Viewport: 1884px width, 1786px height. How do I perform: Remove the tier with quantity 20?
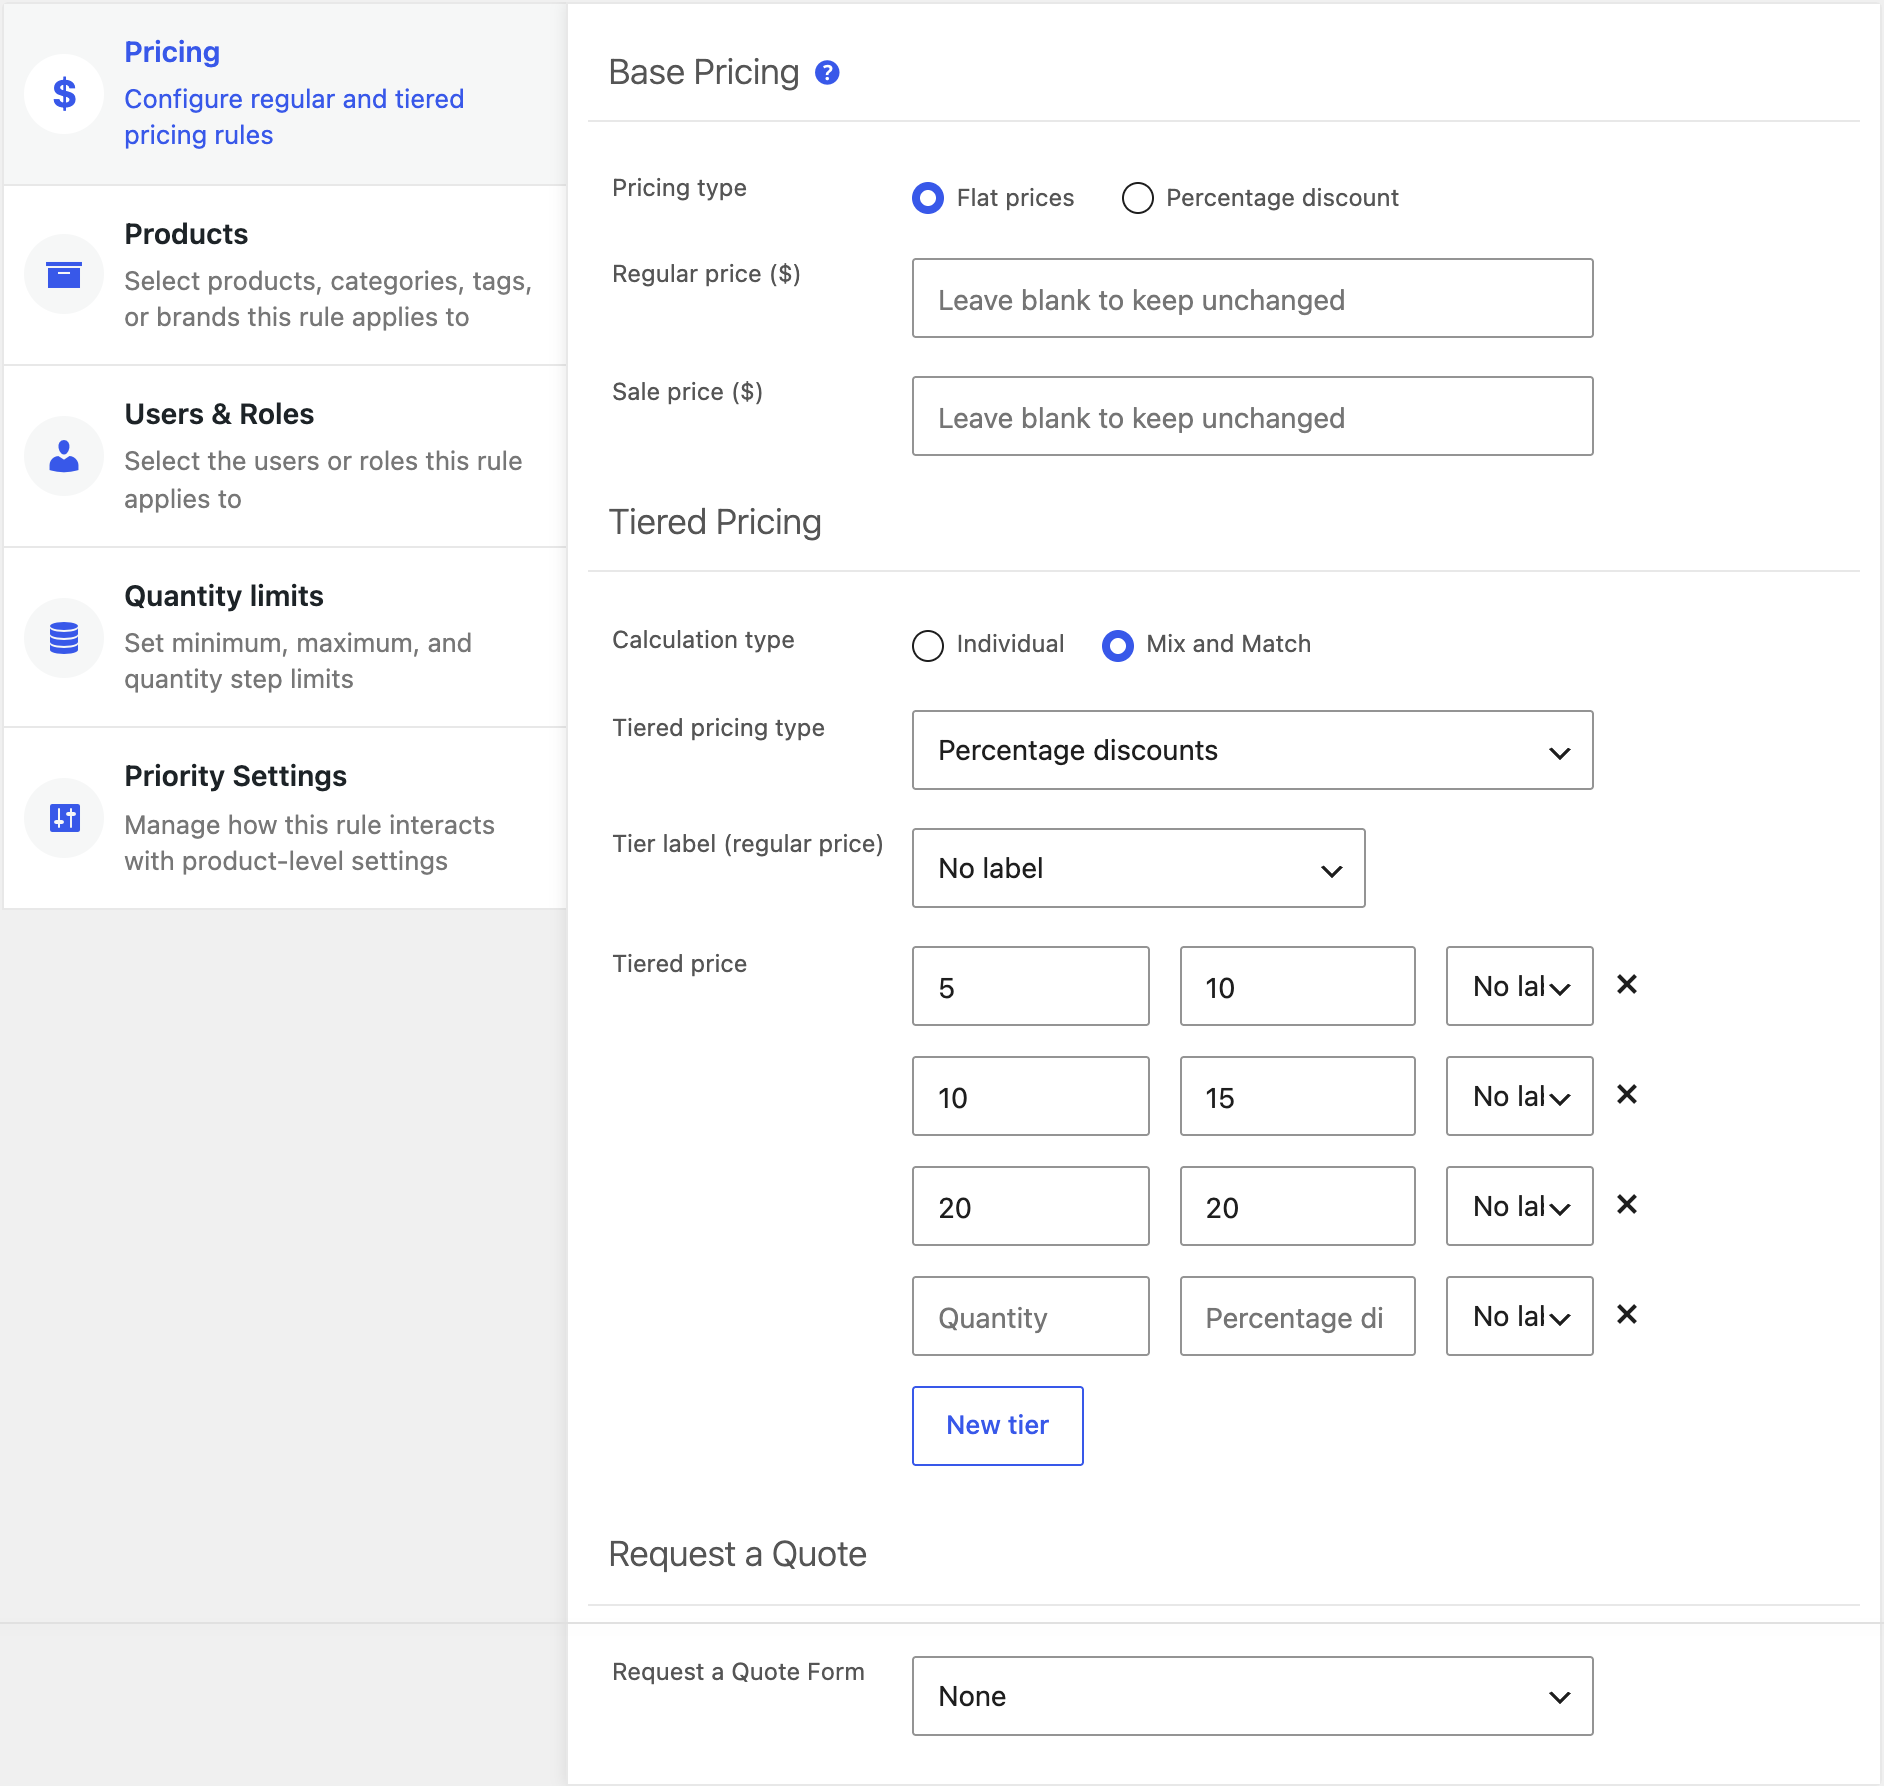coord(1627,1205)
